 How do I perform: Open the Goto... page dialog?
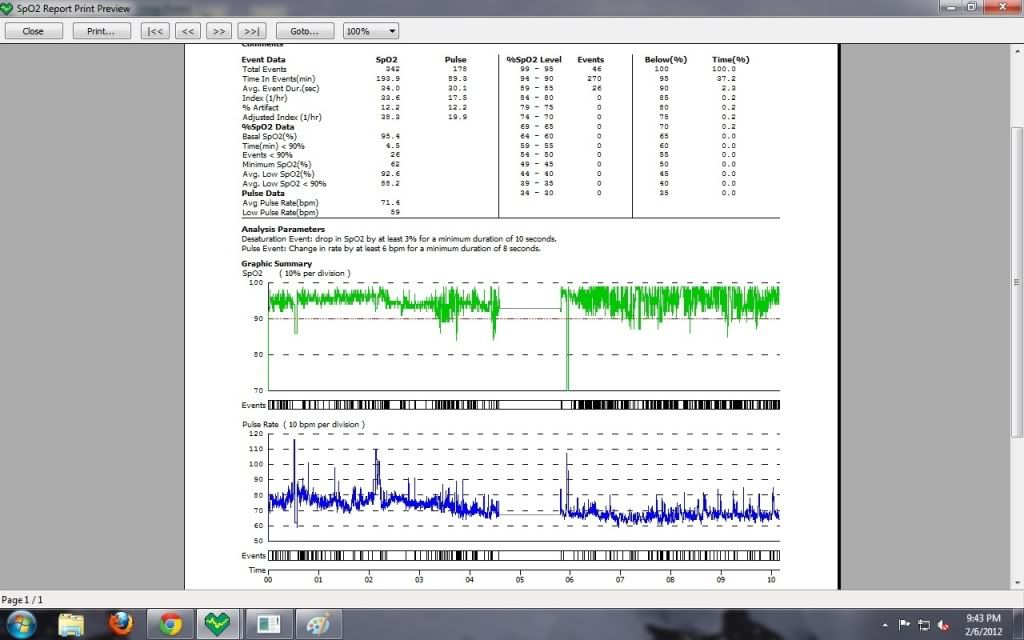305,31
